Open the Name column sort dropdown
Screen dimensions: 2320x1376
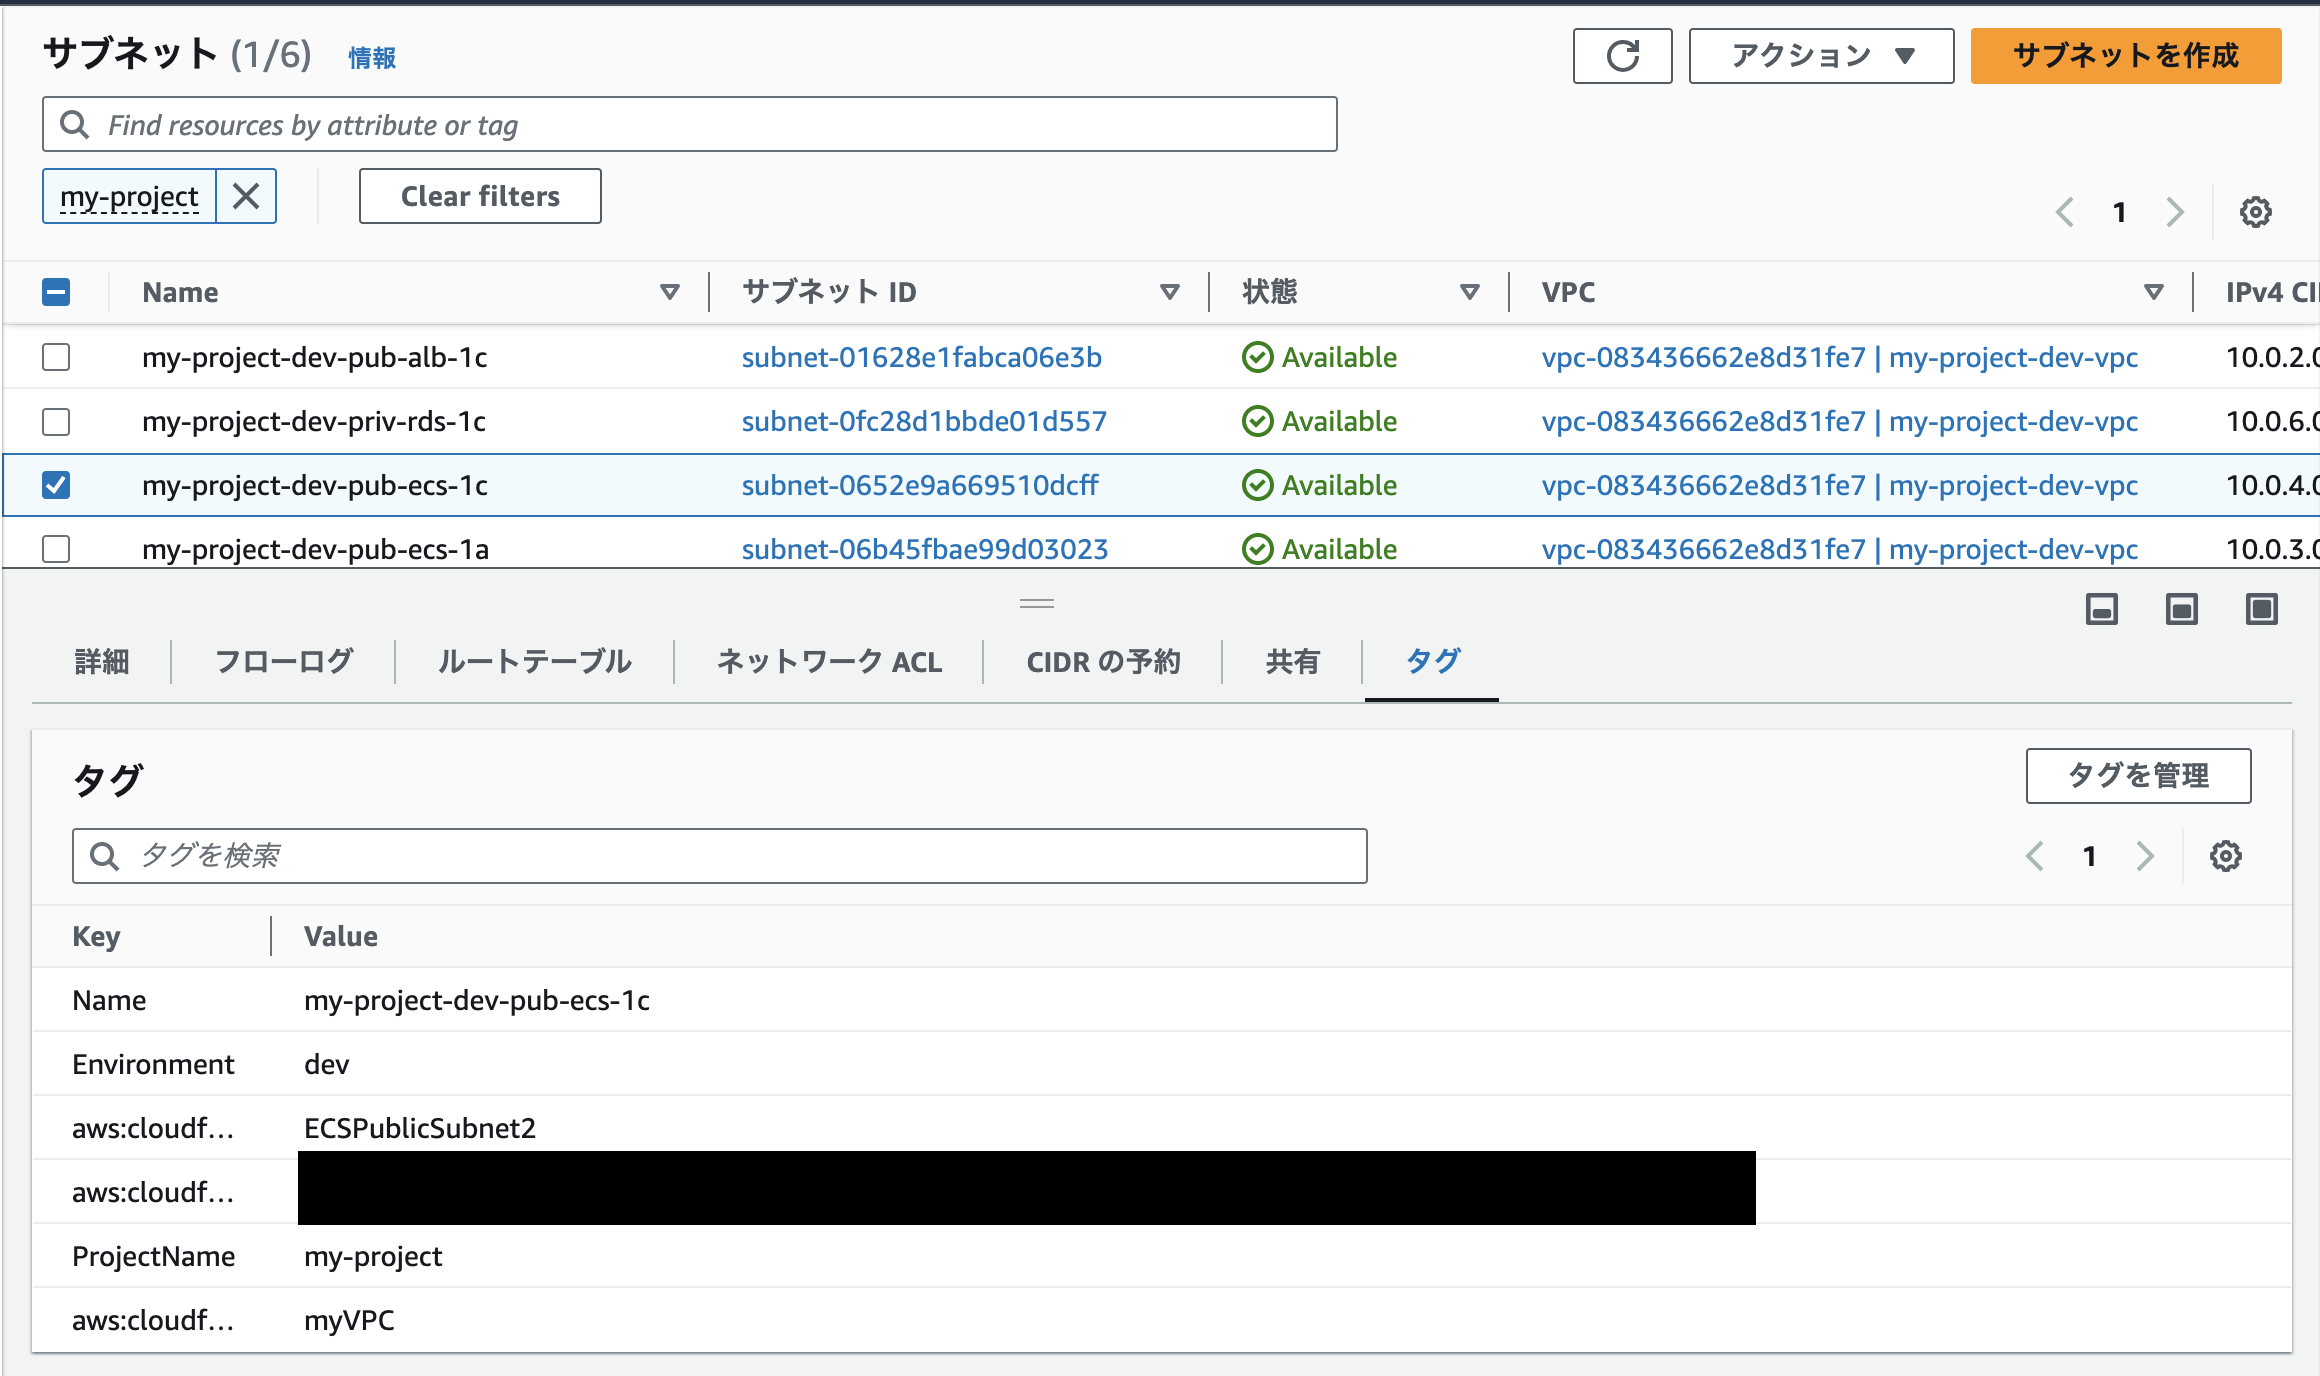tap(668, 291)
